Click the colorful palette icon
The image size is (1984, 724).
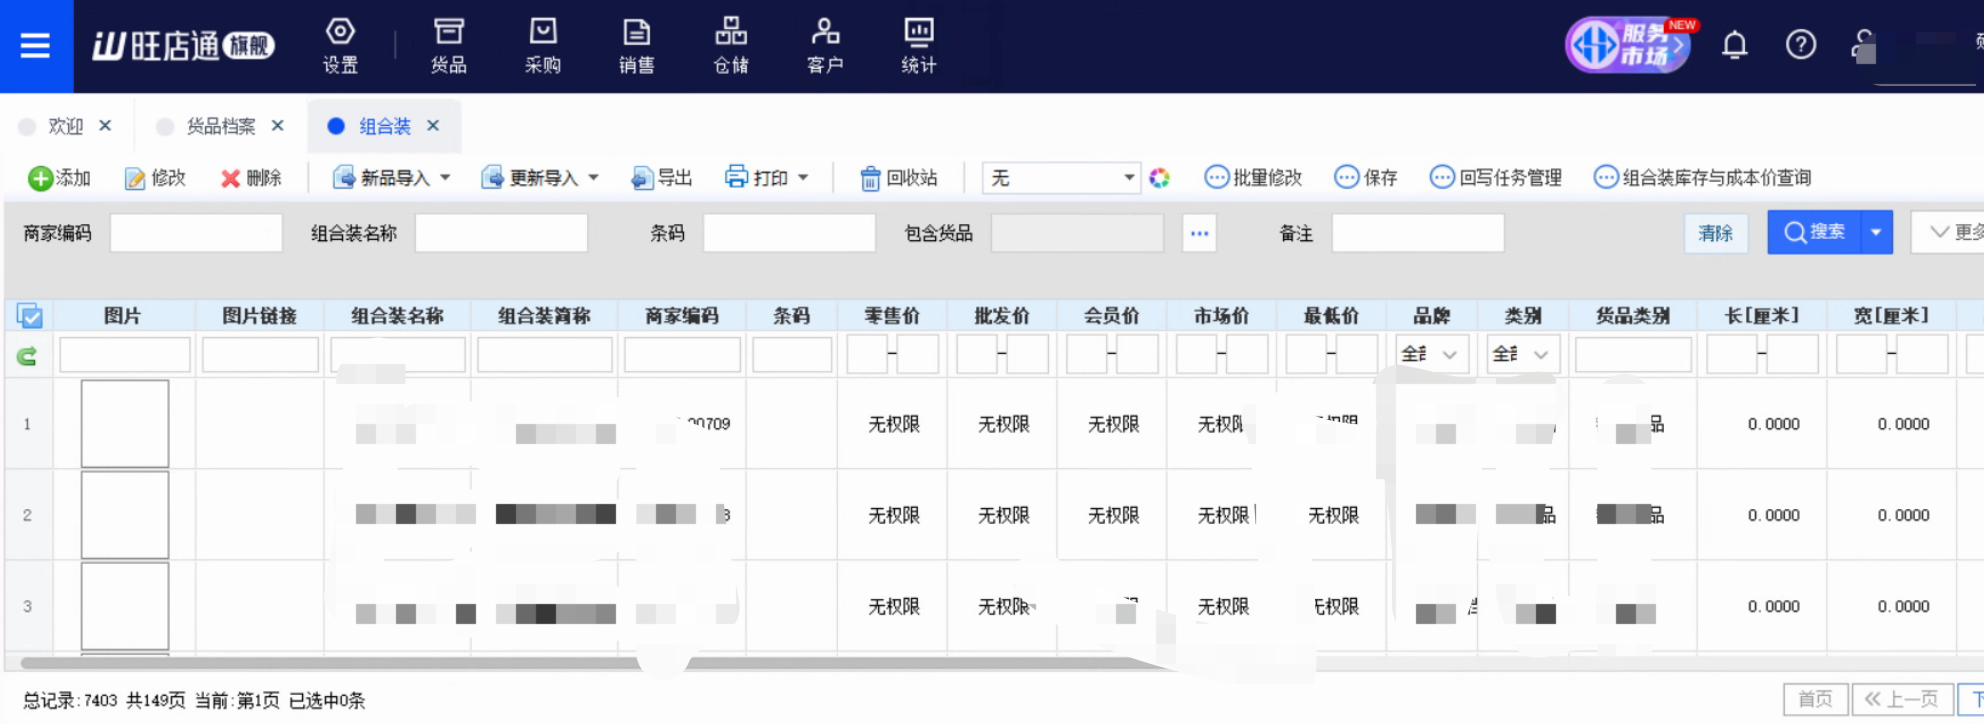point(1159,178)
